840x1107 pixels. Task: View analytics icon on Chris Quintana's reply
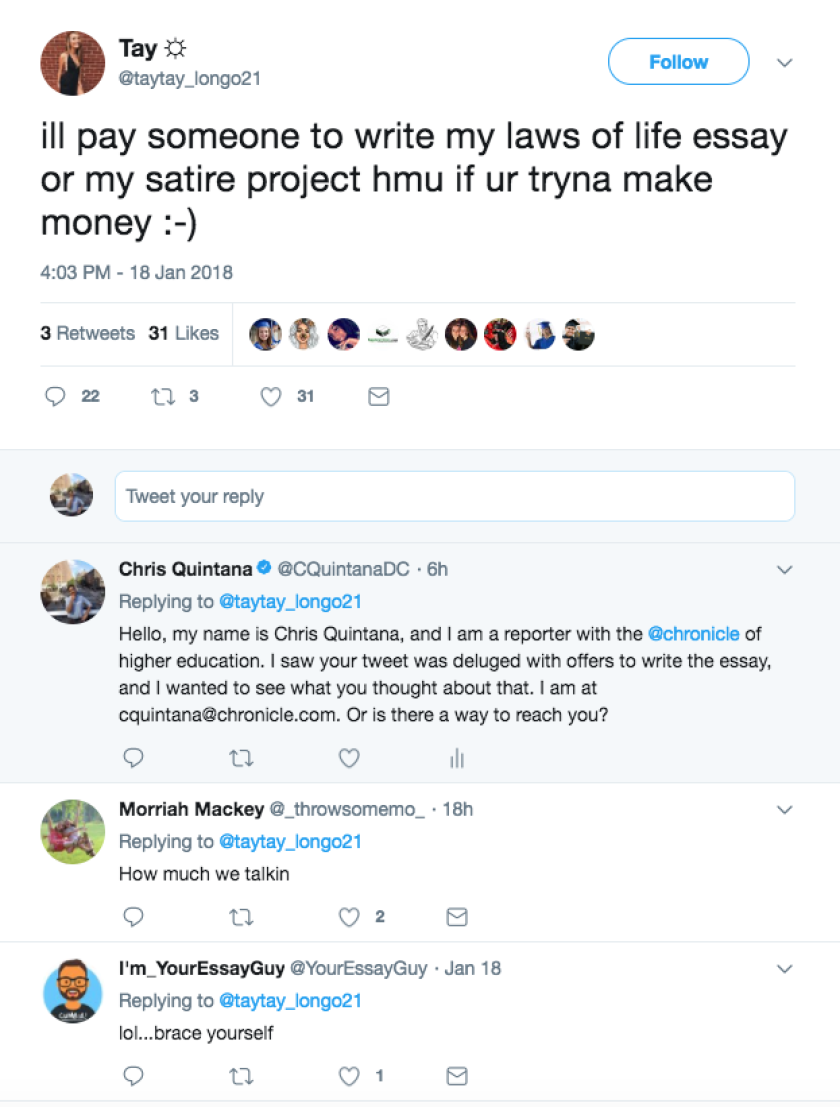[x=457, y=759]
